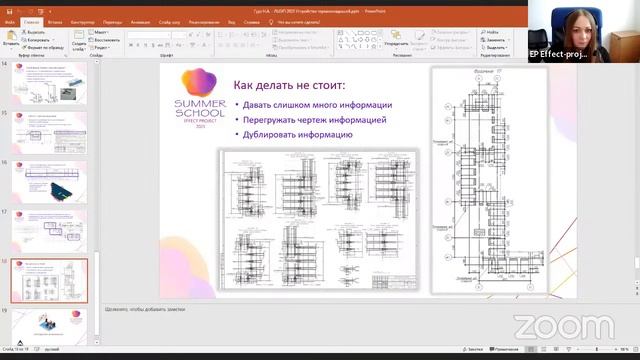This screenshot has height=360, width=640.
Task: Select the rectangle shape in shapes gallery
Action: pos(360,33)
